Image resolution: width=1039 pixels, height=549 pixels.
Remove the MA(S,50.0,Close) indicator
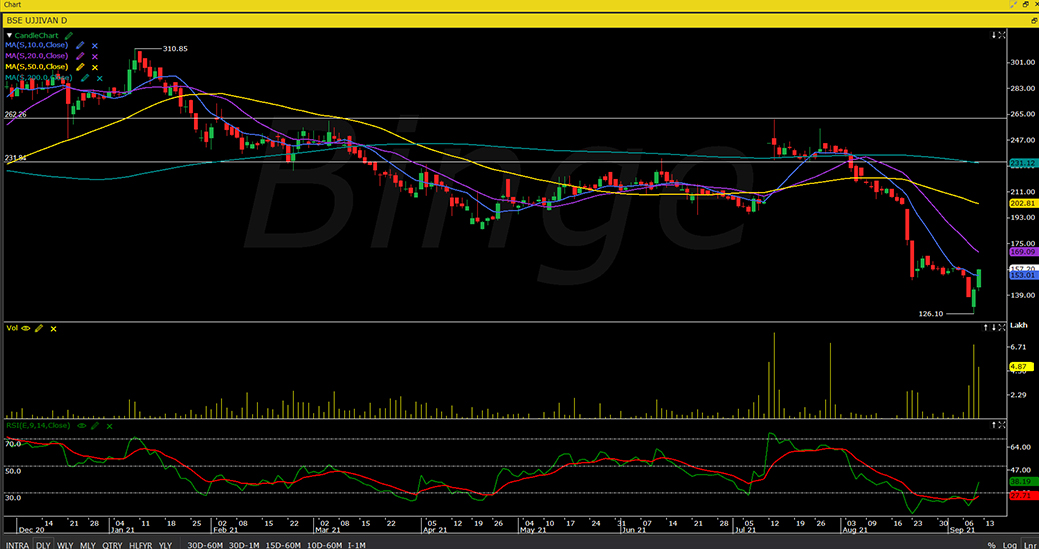pyautogui.click(x=95, y=67)
